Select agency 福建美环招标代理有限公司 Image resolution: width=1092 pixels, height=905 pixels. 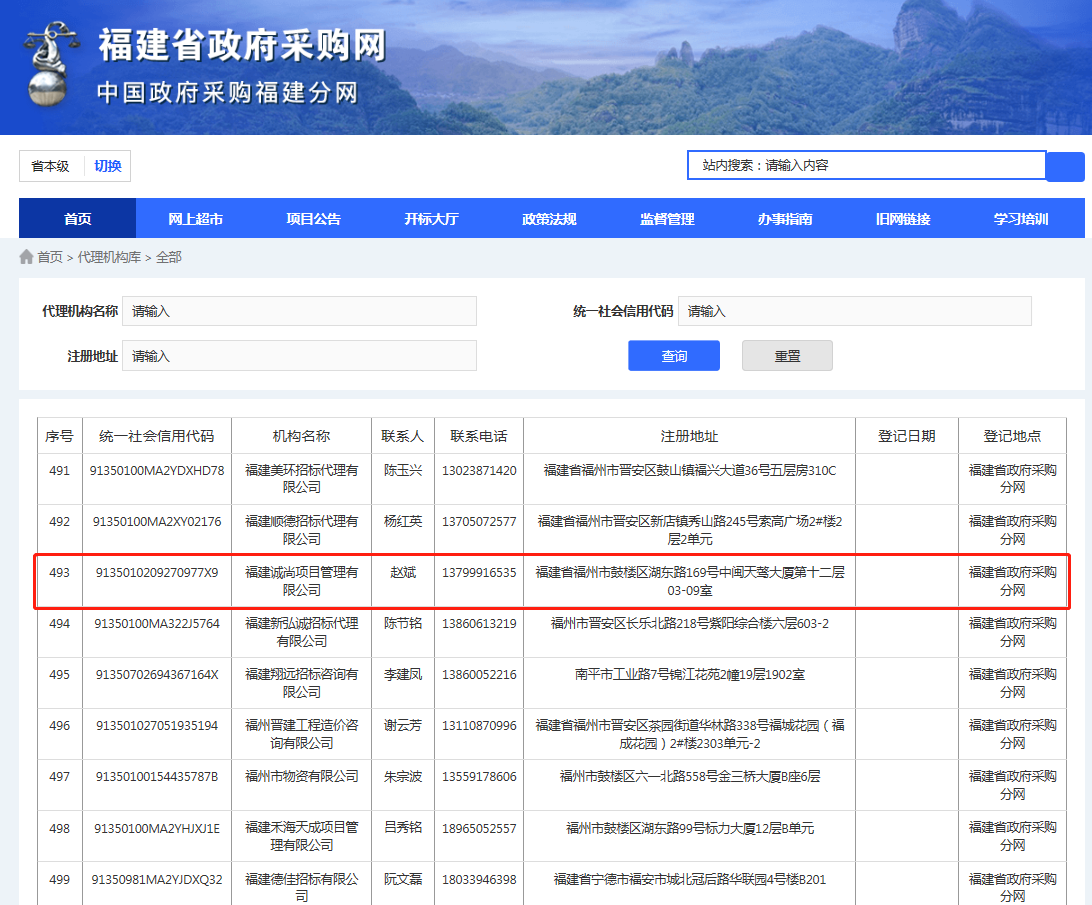[302, 479]
